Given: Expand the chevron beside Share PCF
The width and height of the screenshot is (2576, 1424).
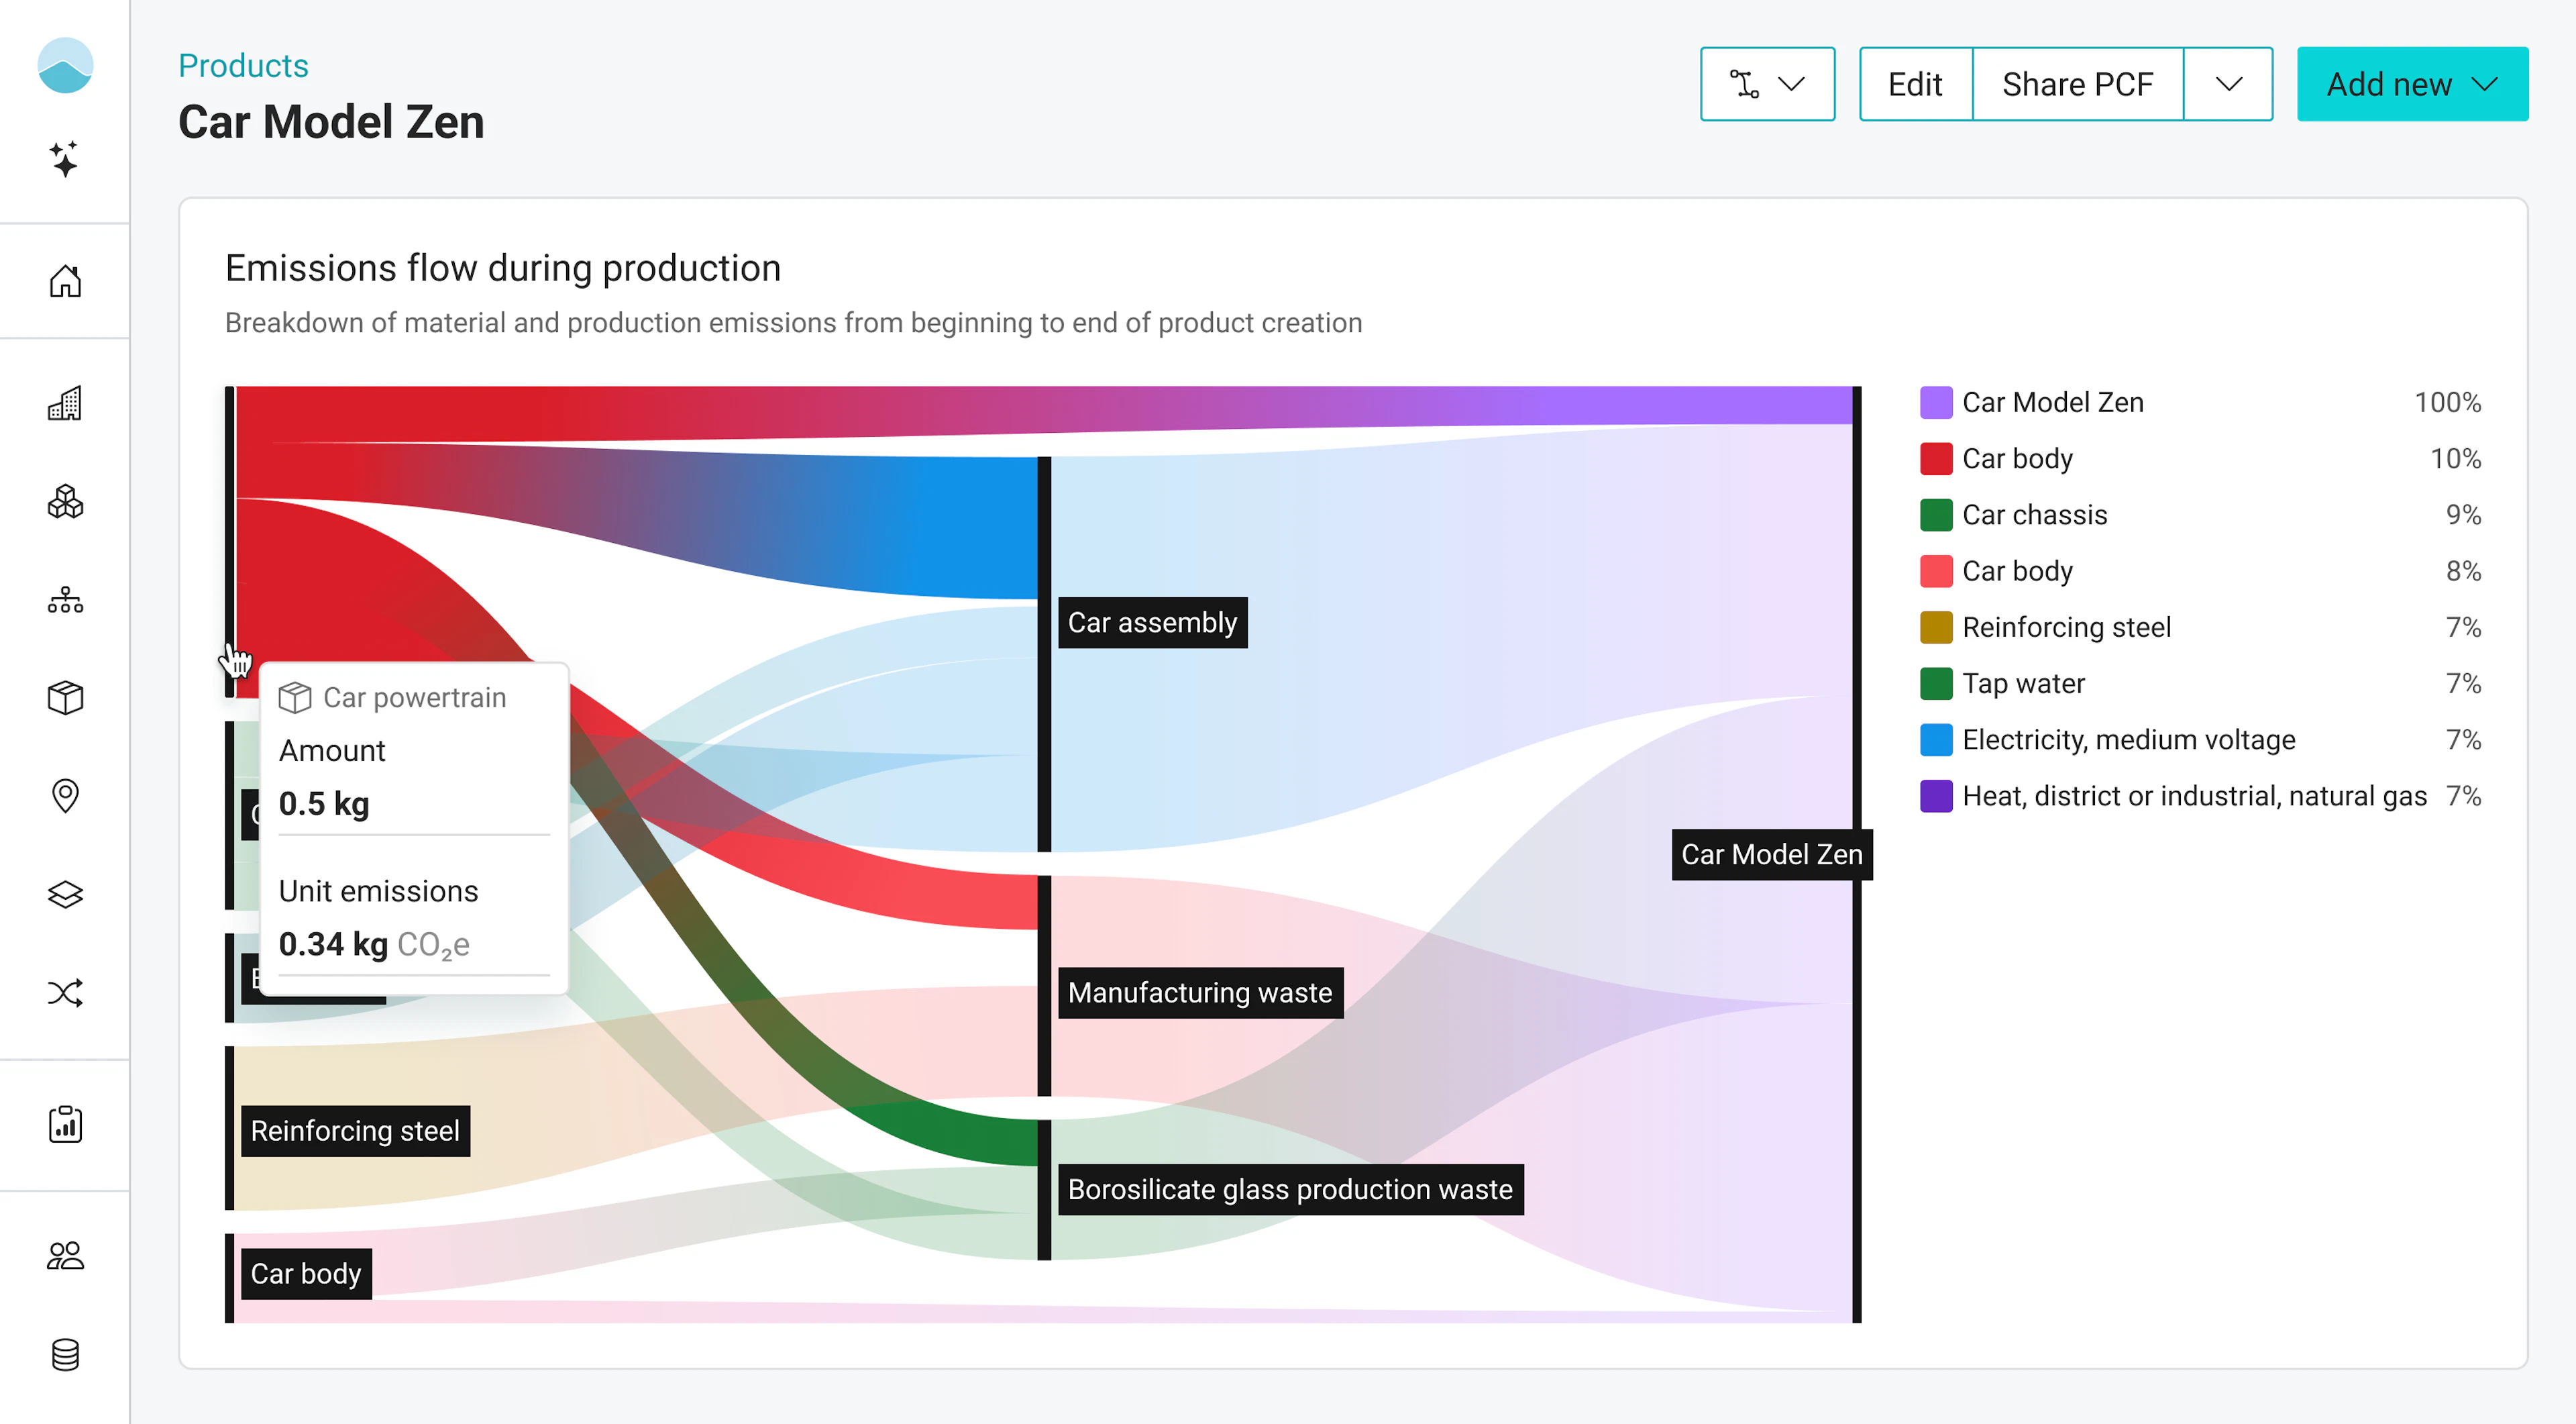Looking at the screenshot, I should [2228, 84].
